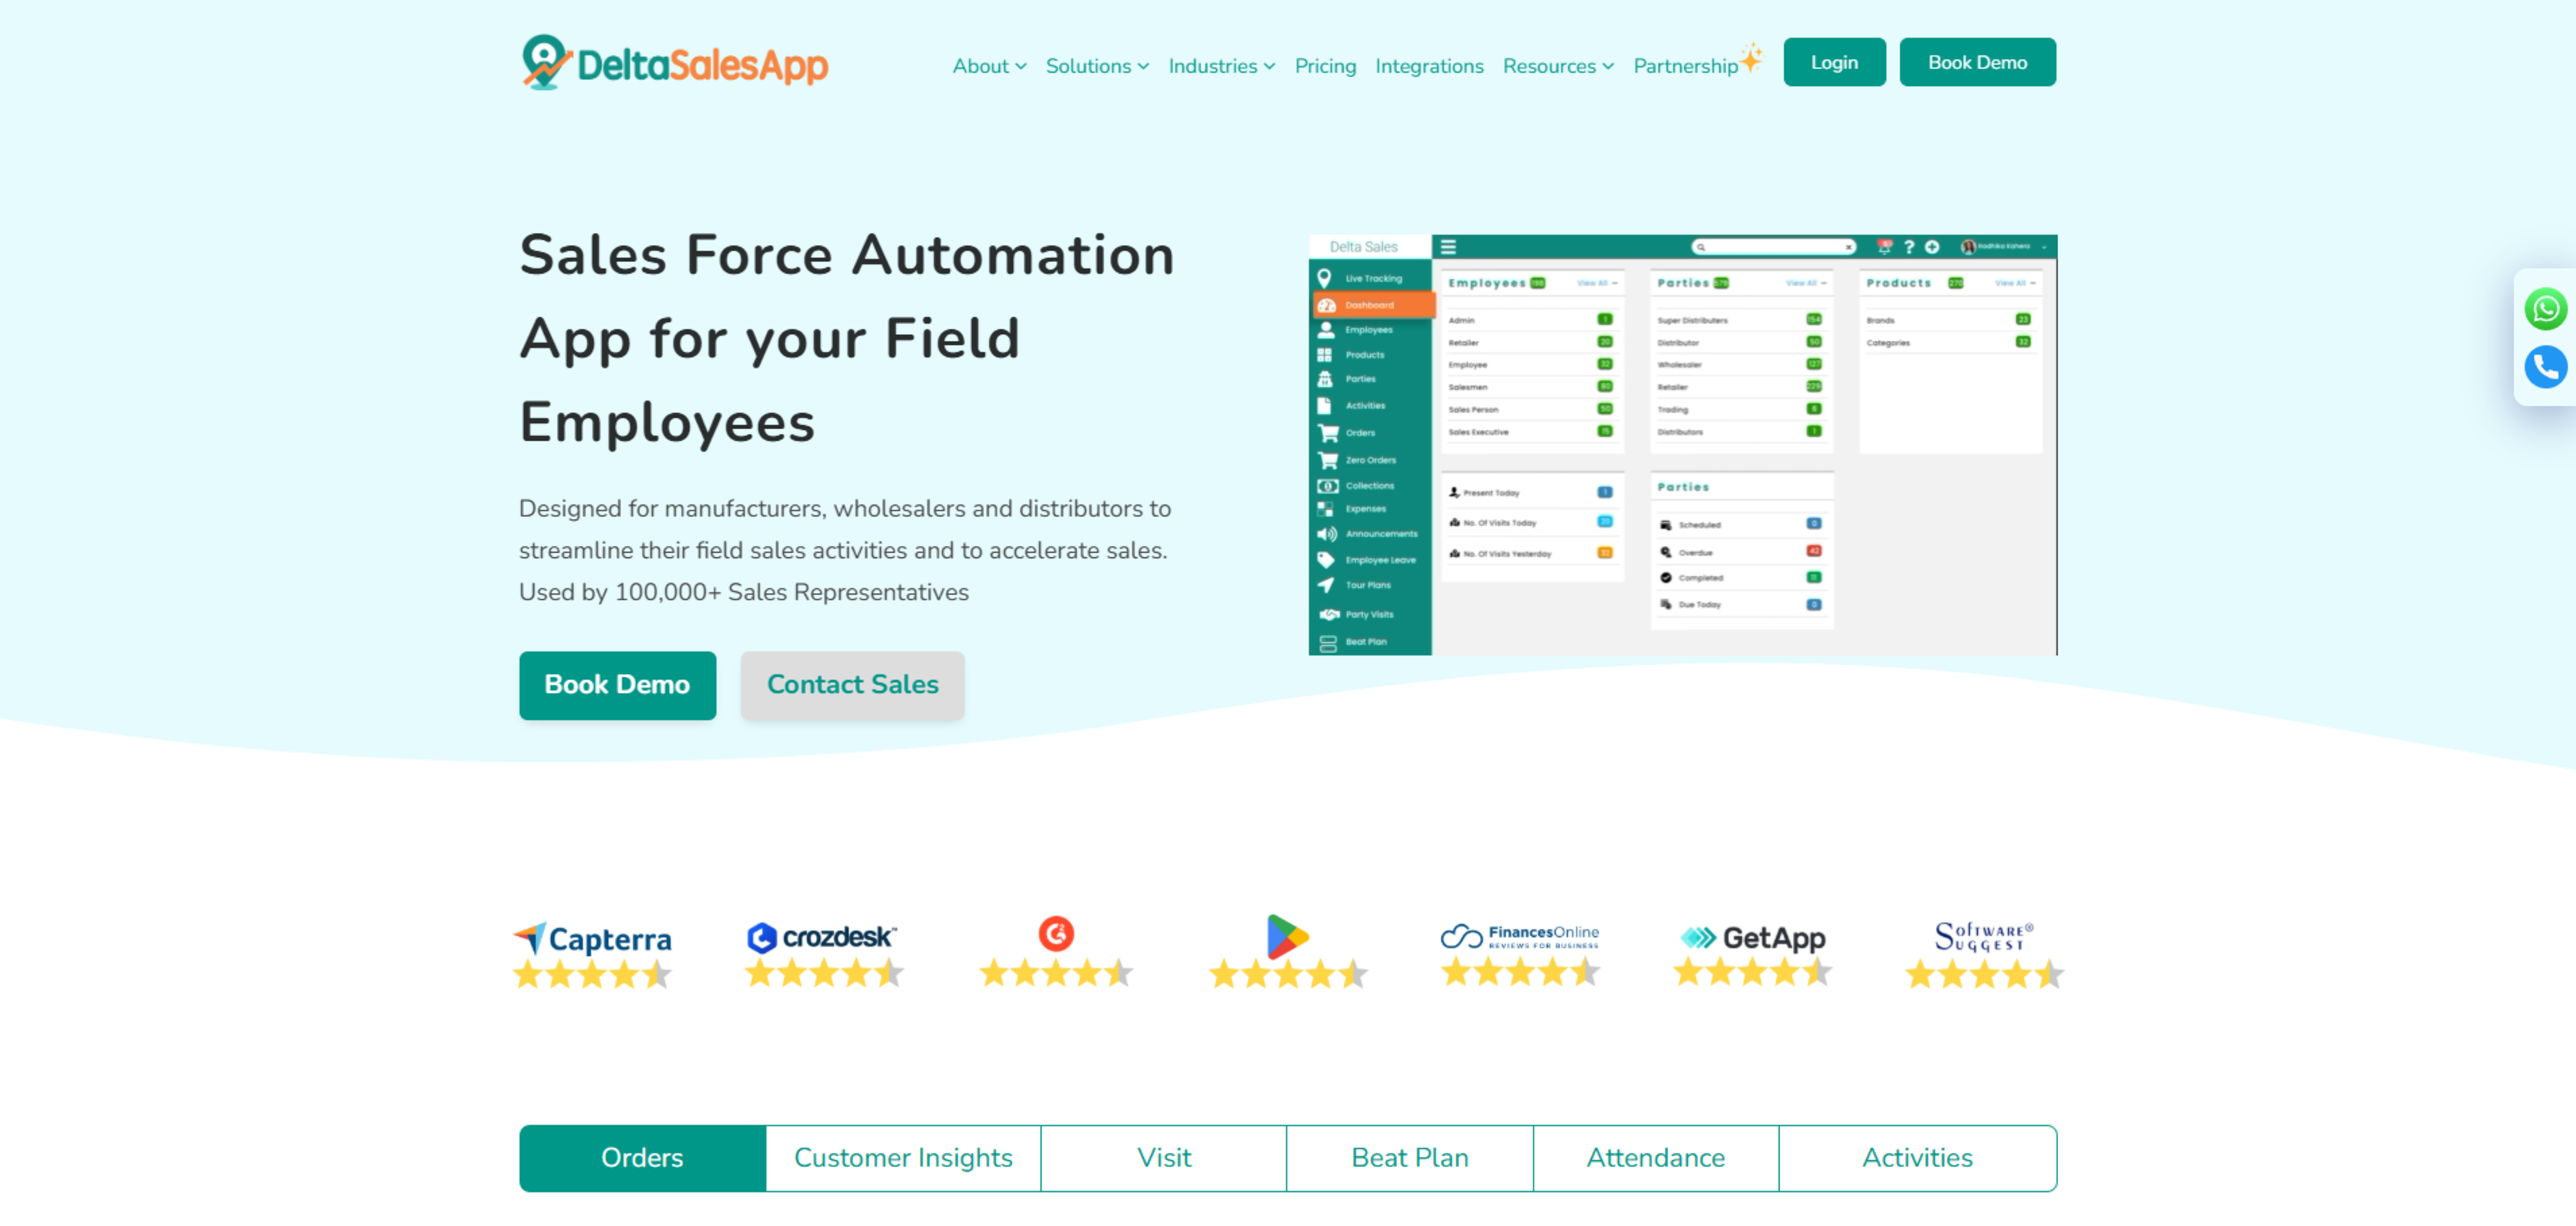Expand the Solutions dropdown
This screenshot has height=1226, width=2576.
coord(1097,66)
